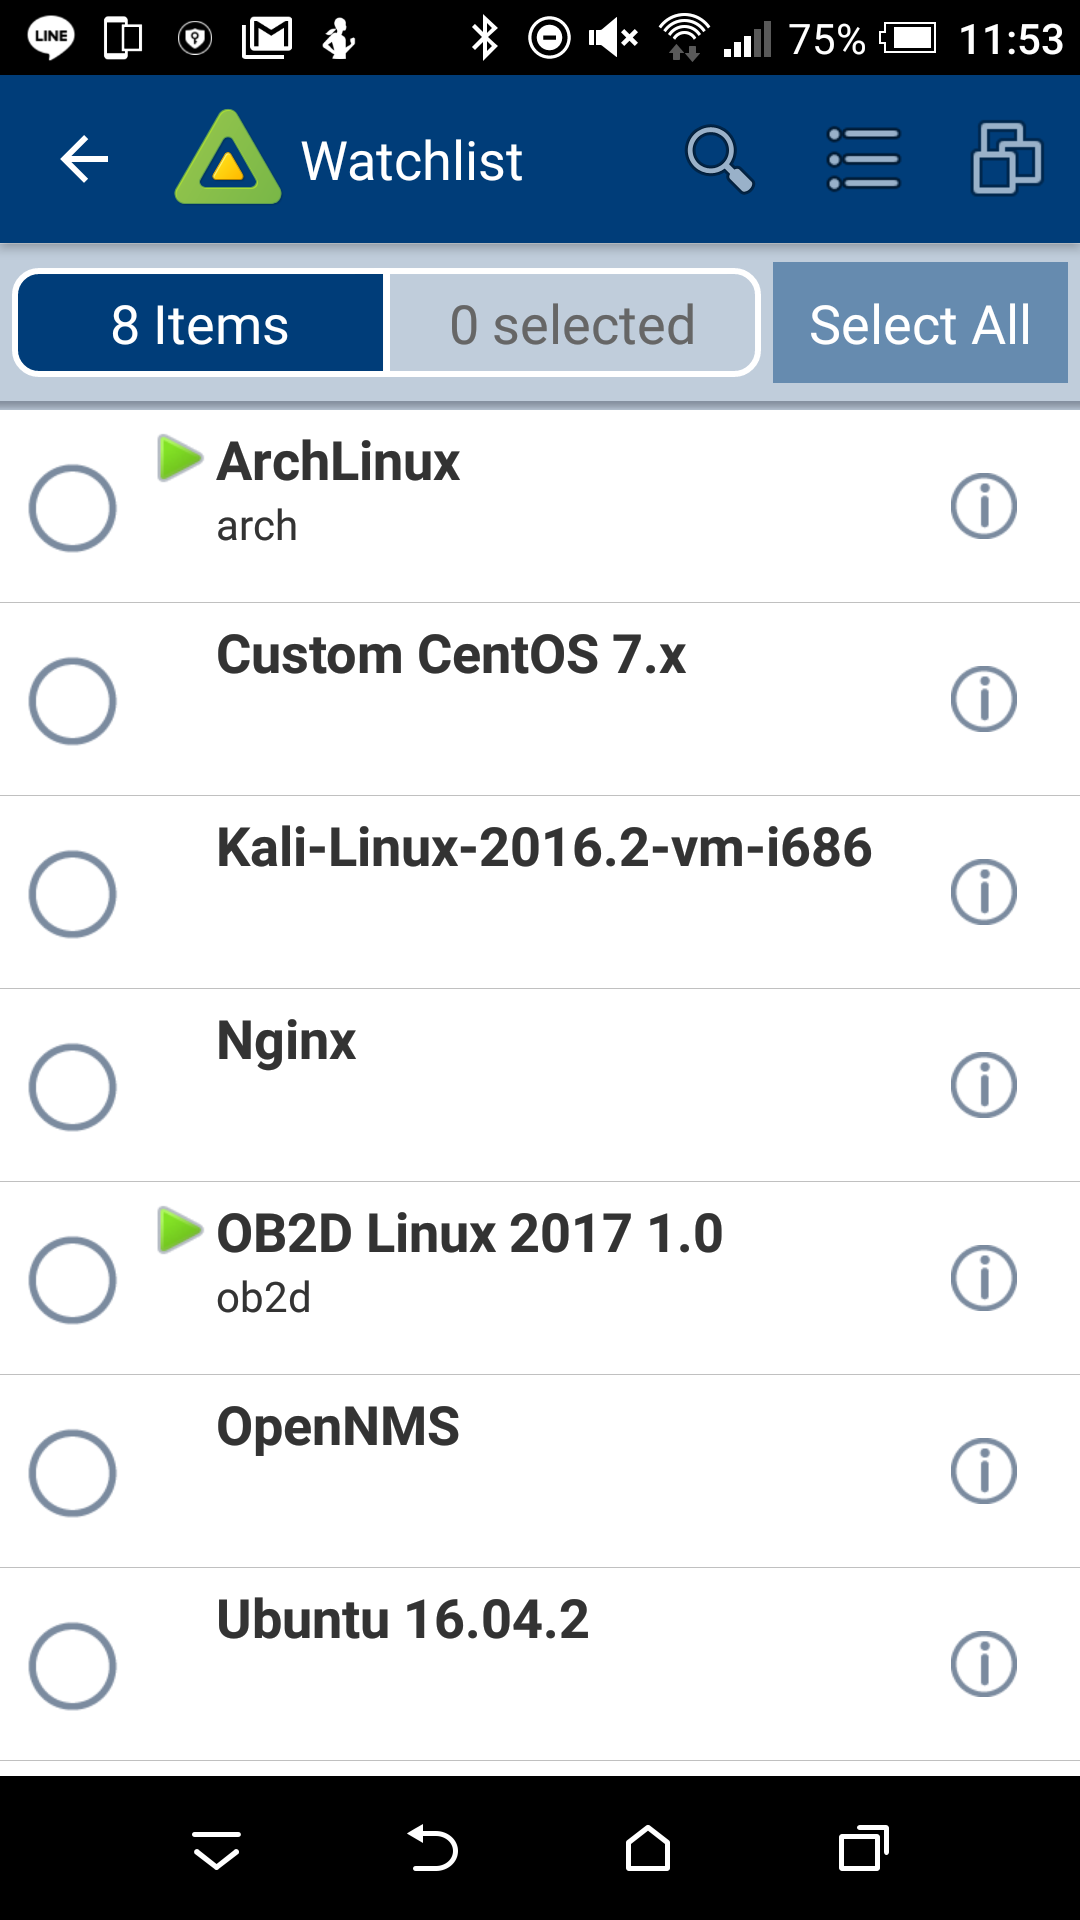Switch to the 8 Items tab
This screenshot has width=1080, height=1920.
pos(200,324)
